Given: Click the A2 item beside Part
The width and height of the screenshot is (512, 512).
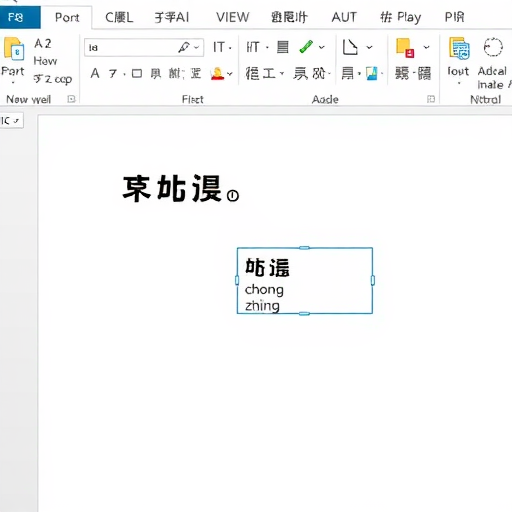Looking at the screenshot, I should point(43,44).
